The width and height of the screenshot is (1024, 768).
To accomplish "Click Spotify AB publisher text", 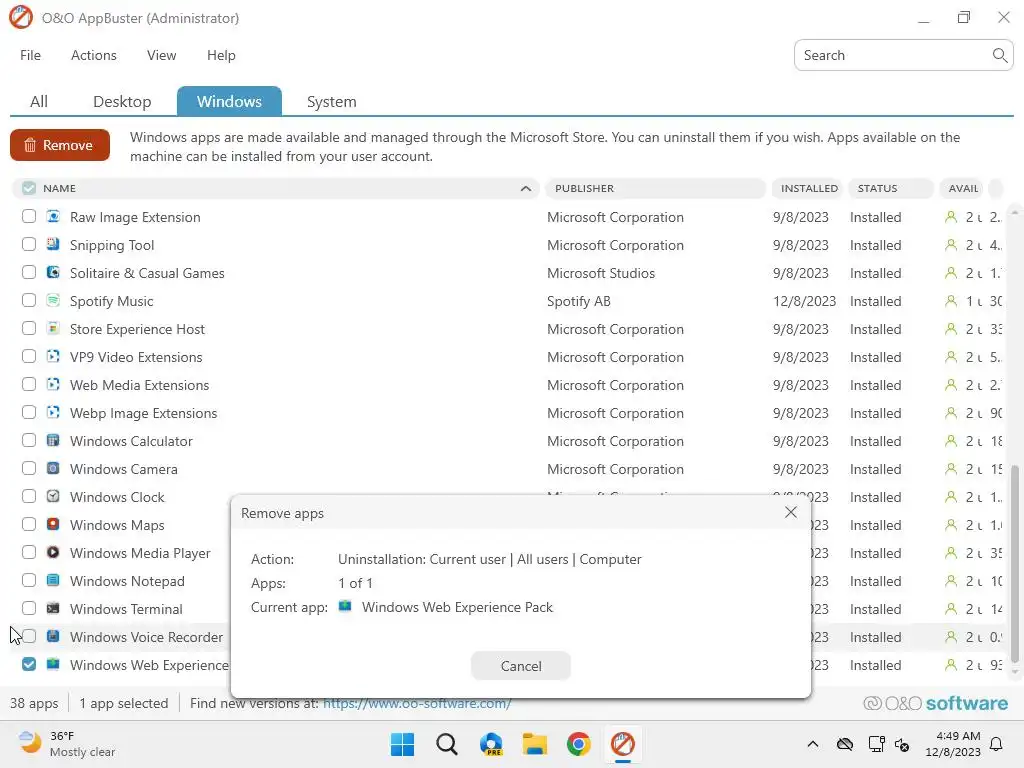I will pos(579,301).
